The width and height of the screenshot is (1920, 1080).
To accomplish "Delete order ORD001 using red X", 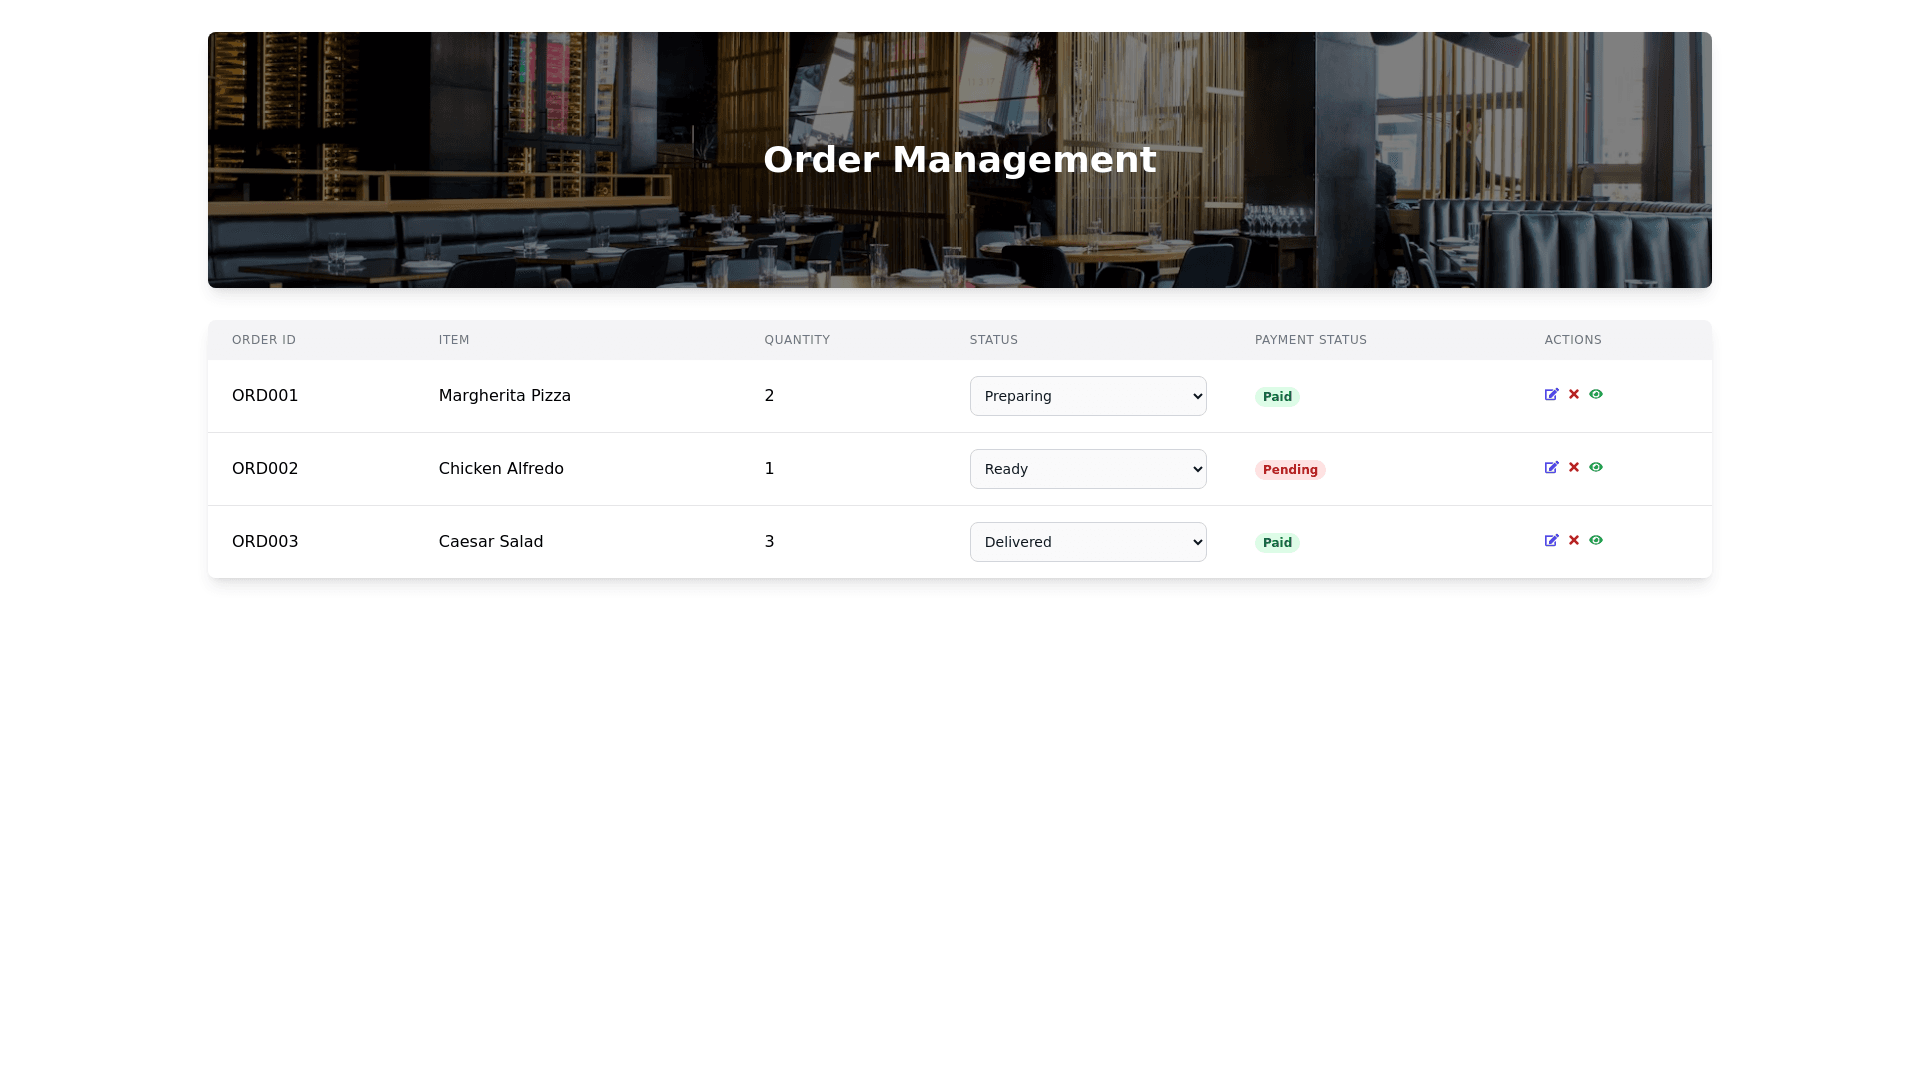I will click(x=1574, y=395).
